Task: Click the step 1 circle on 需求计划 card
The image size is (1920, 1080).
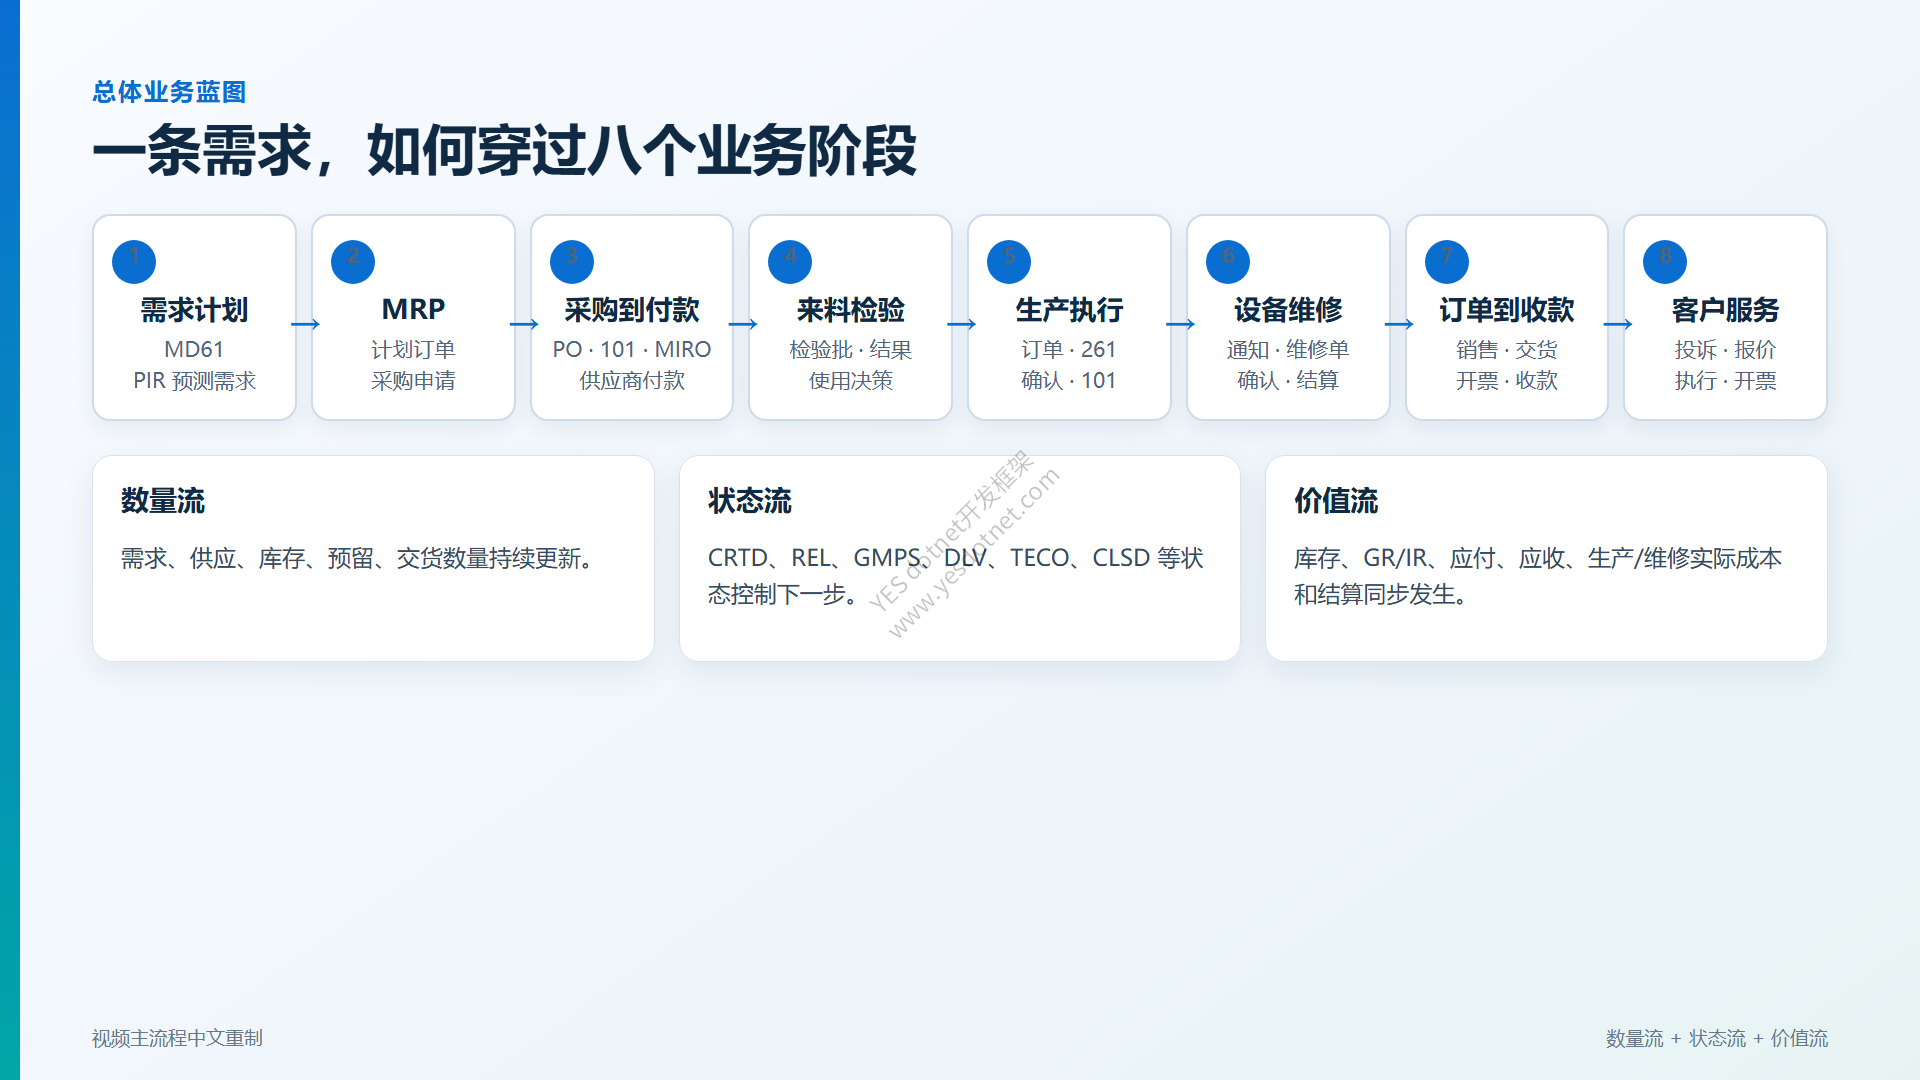Action: click(134, 262)
